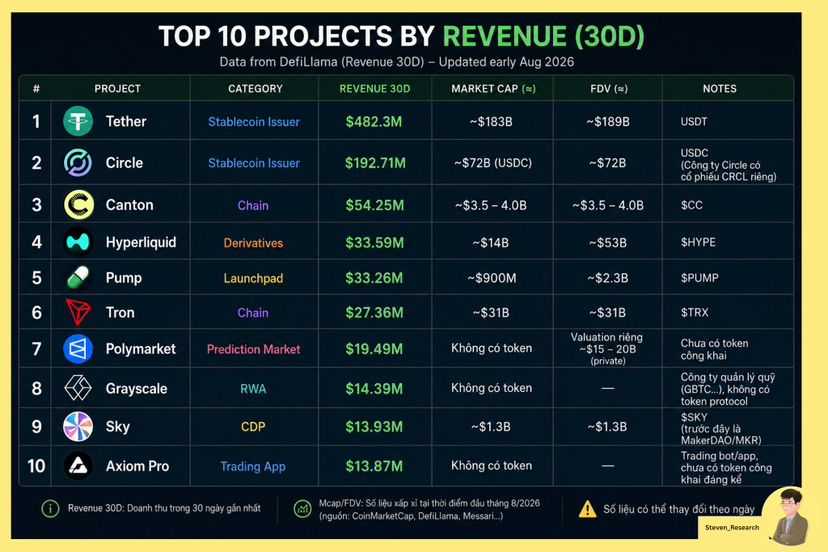This screenshot has width=828, height=552.
Task: Click the ~$72B (USDC) market cap cell
Action: pos(493,163)
